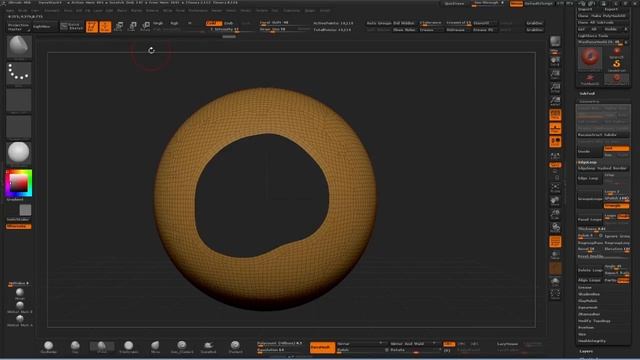Activate Edit mode button
Screen dimensions: 640x360
coord(92,27)
